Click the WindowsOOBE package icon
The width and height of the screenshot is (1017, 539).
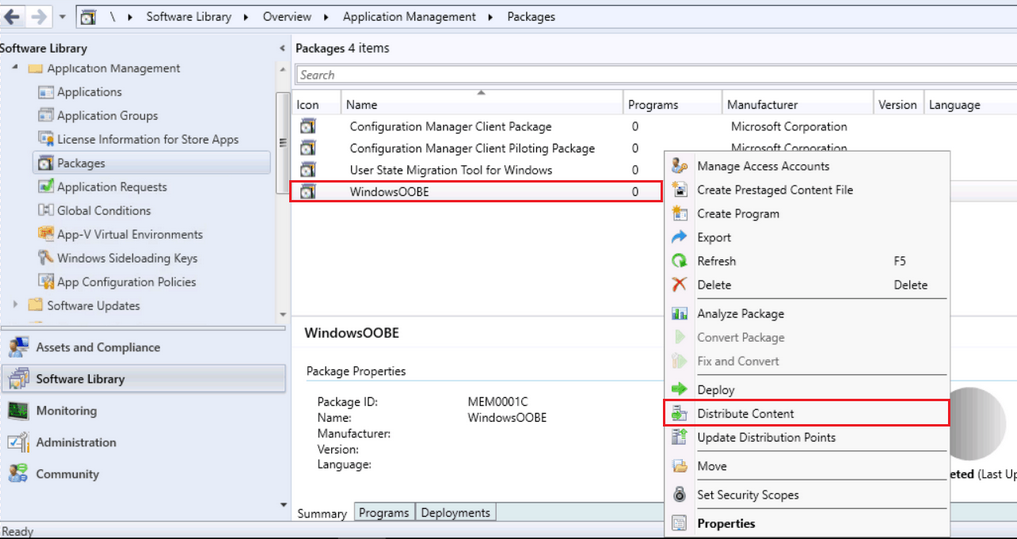pos(308,191)
